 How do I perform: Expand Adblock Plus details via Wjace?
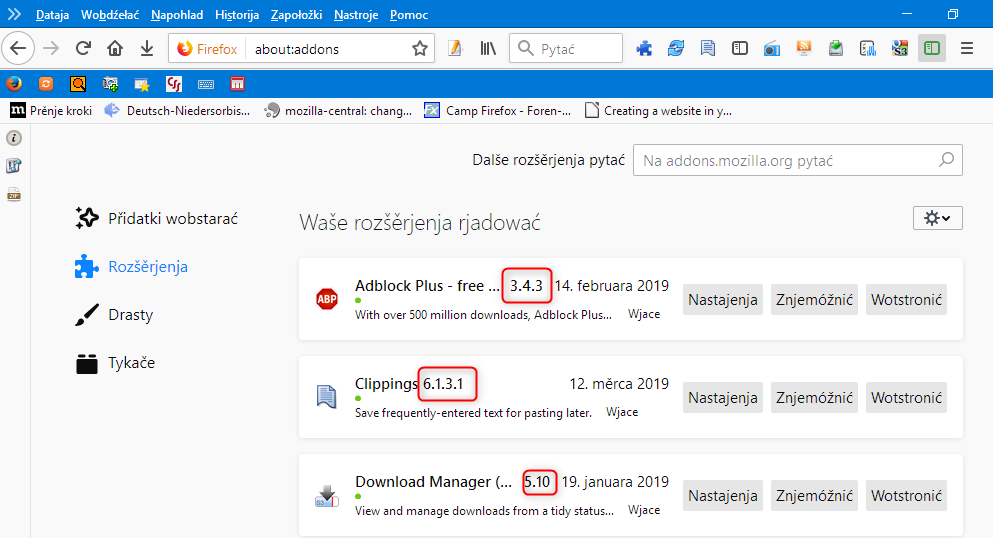tap(643, 314)
